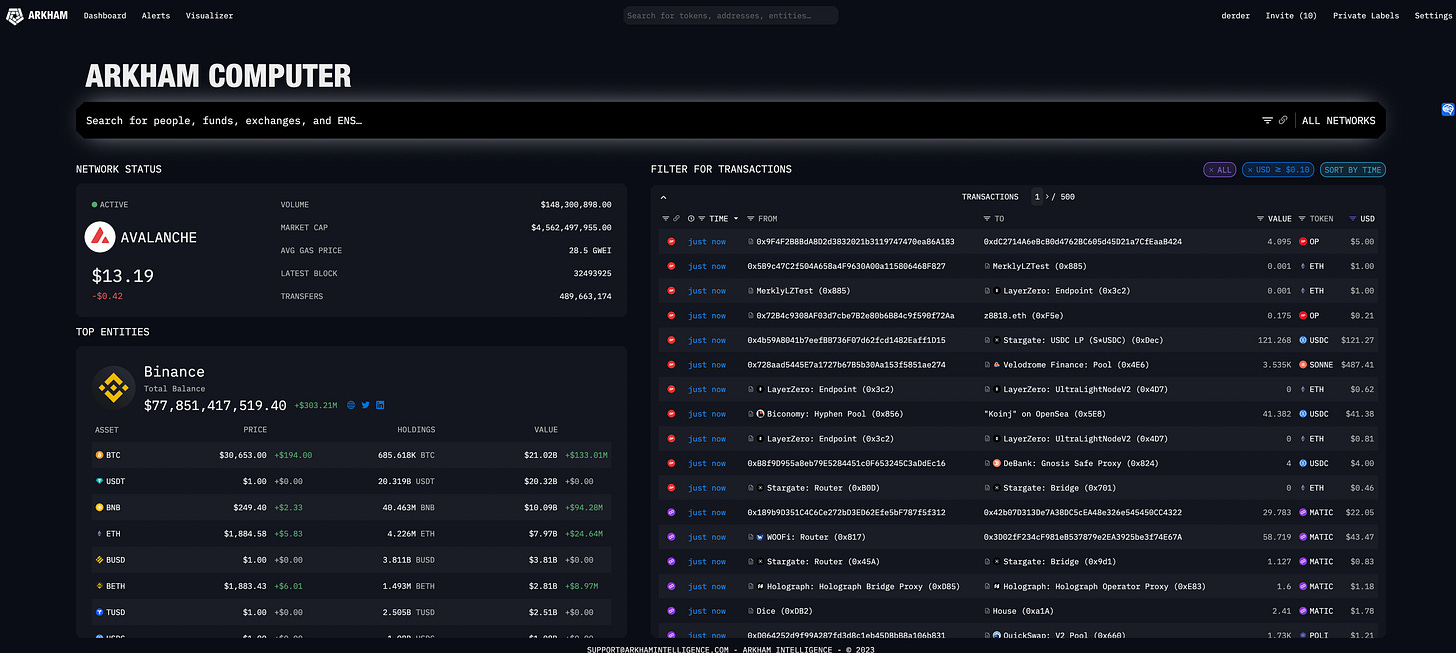Click the purple filter icon beside USD header
This screenshot has width=1456, height=653.
point(1353,218)
